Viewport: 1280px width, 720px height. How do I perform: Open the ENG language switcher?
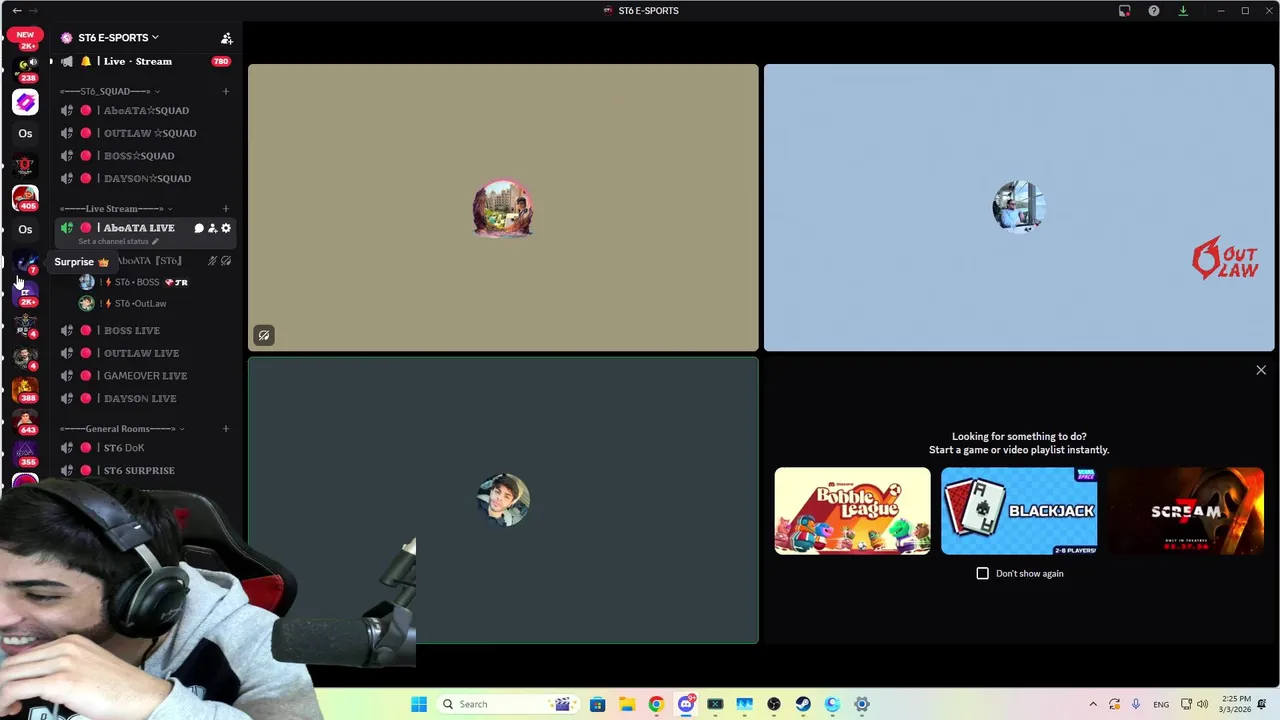[1161, 705]
